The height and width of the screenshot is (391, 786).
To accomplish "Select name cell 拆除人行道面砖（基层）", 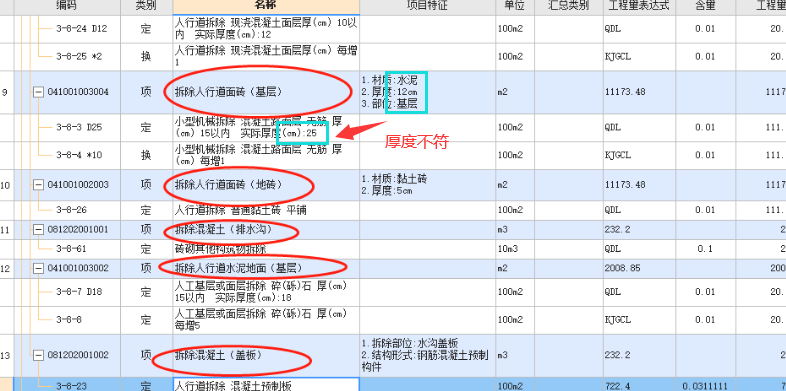I will pos(266,92).
